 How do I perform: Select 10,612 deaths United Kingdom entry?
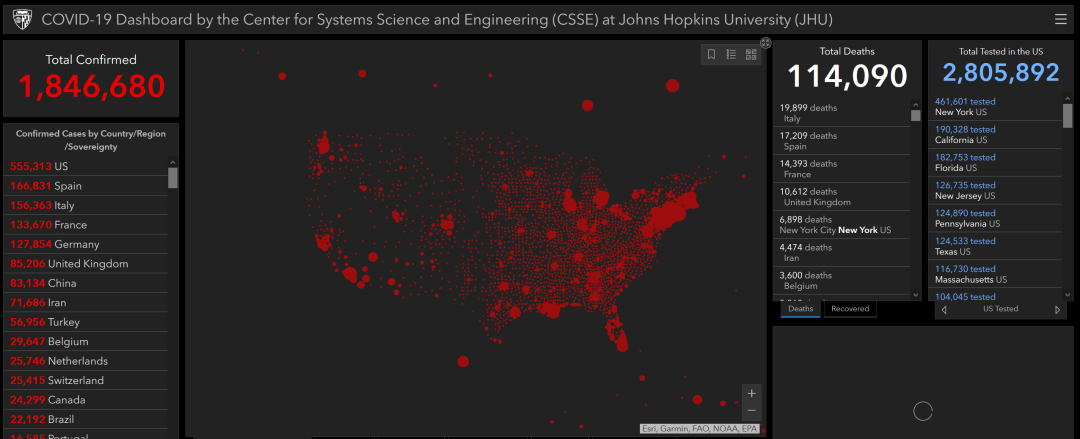pyautogui.click(x=842, y=196)
